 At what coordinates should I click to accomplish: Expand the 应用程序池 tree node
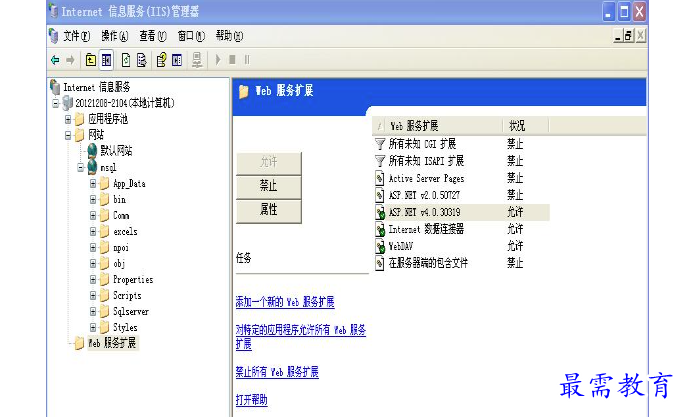(68, 119)
